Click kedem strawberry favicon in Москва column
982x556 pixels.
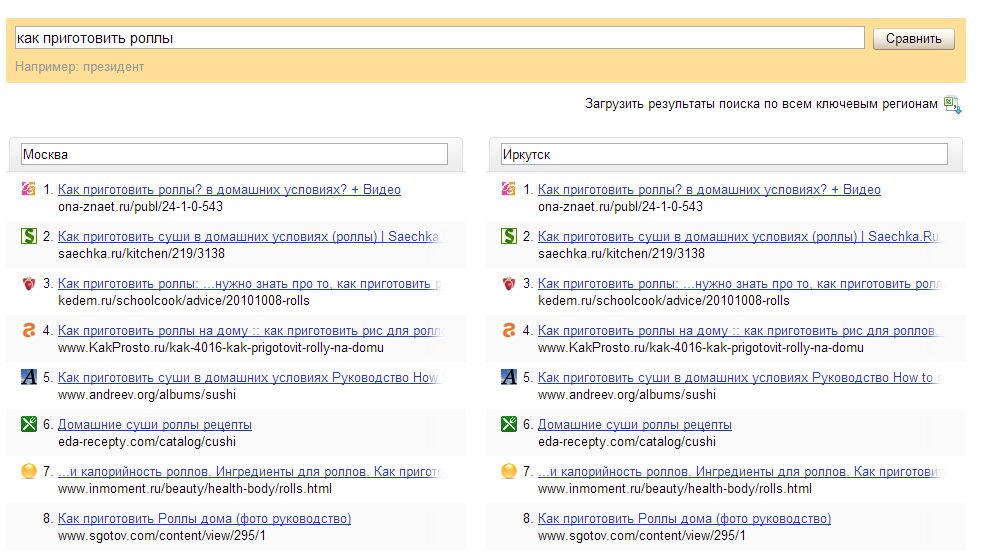click(29, 284)
